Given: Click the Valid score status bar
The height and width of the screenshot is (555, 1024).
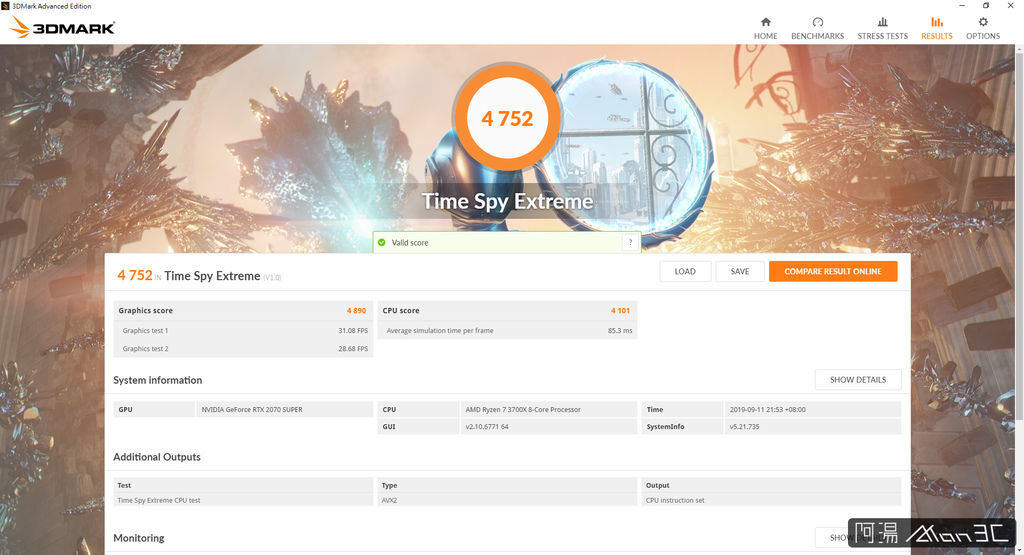Looking at the screenshot, I should pos(507,242).
